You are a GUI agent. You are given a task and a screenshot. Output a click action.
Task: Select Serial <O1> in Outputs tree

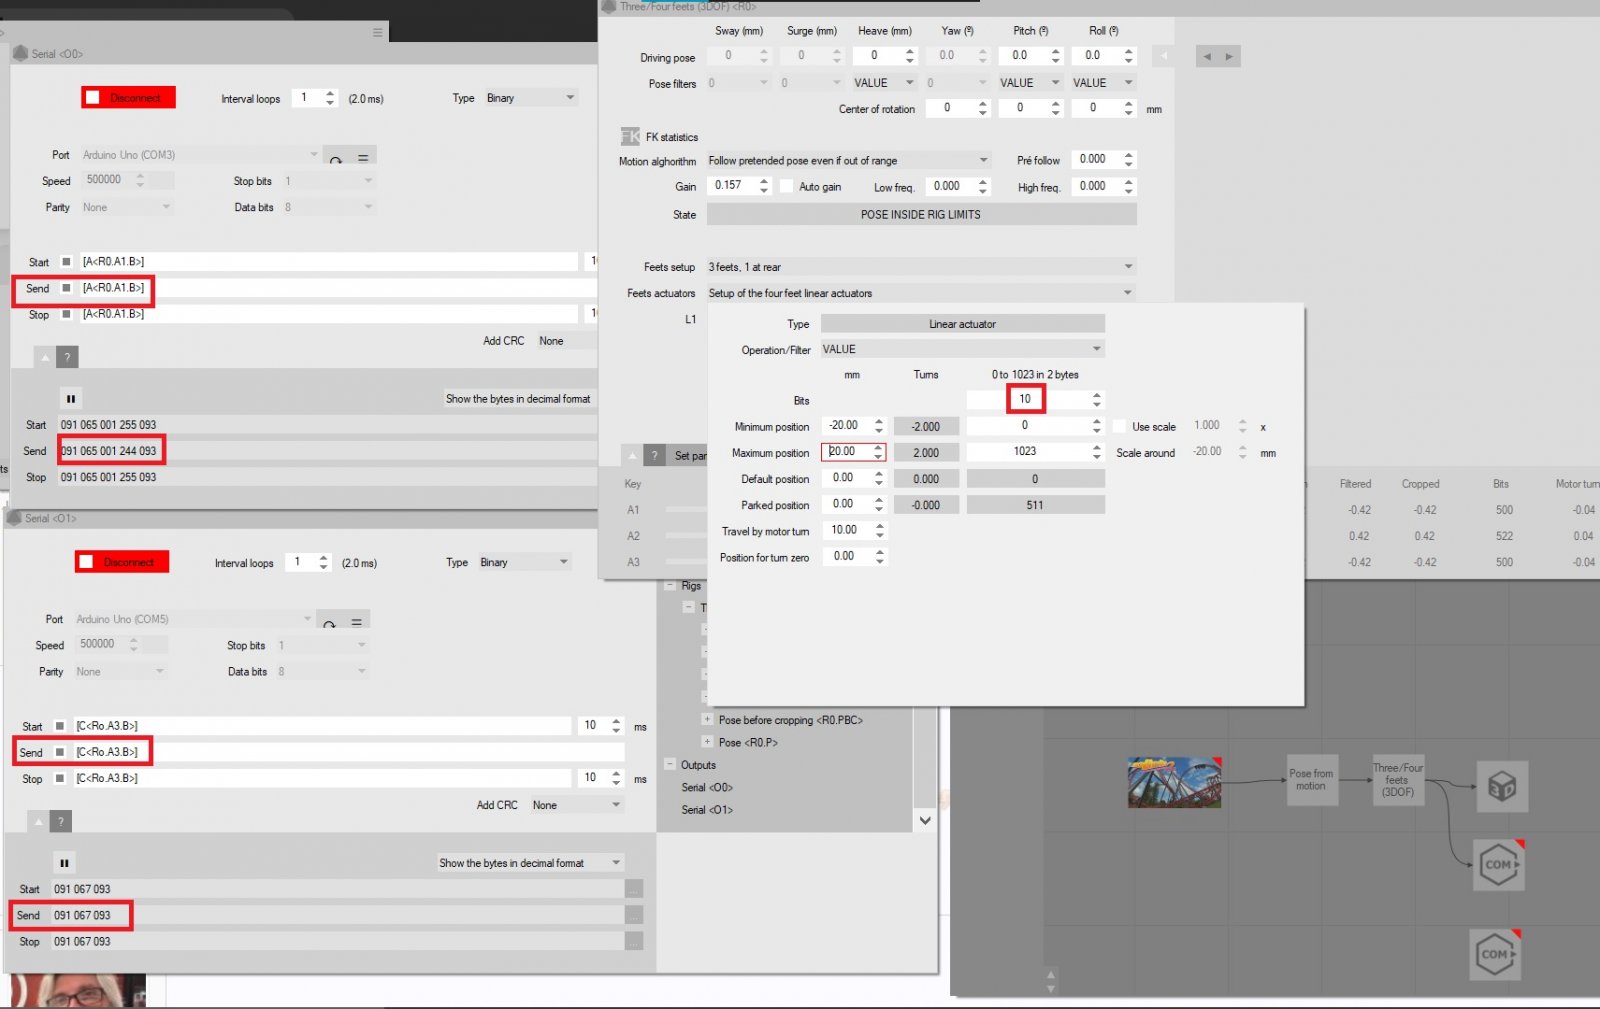[x=707, y=810]
